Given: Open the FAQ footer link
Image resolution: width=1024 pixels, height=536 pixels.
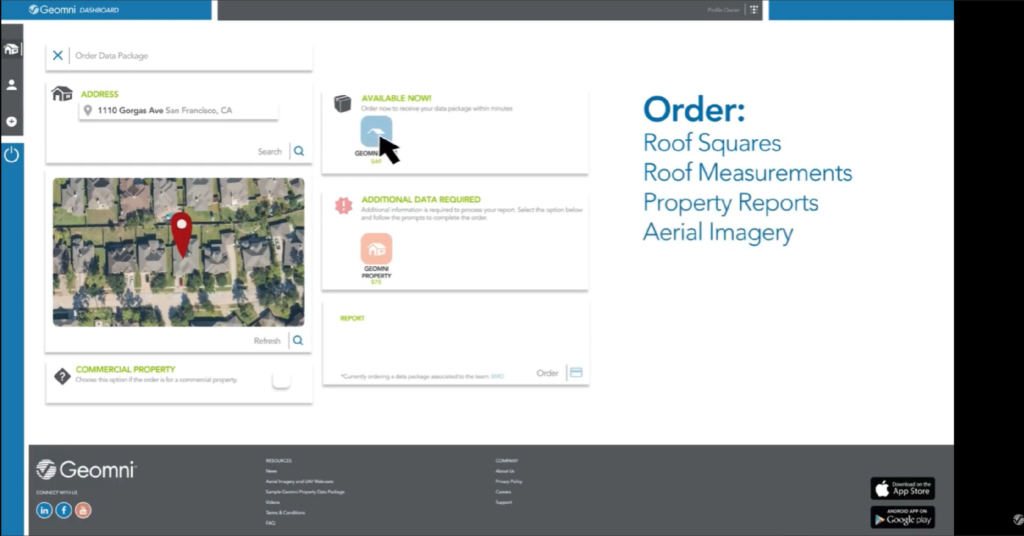Looking at the screenshot, I should (270, 523).
